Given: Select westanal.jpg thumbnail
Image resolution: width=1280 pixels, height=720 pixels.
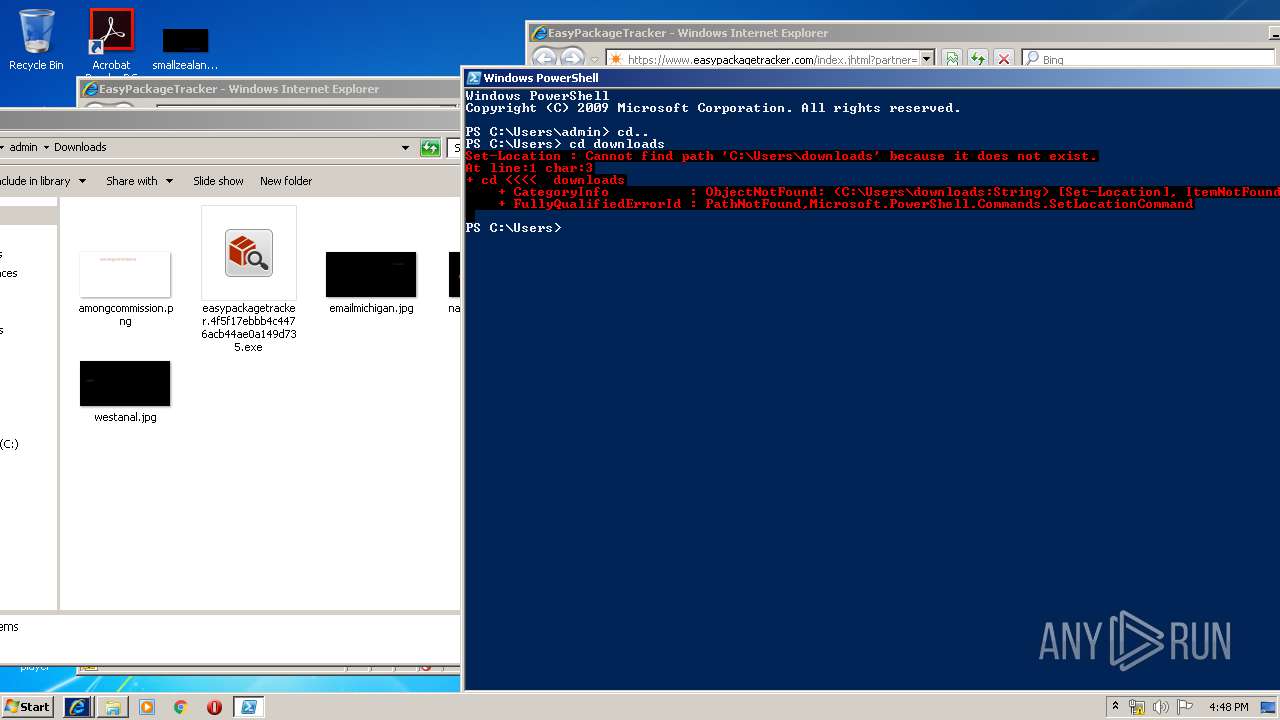Looking at the screenshot, I should click(125, 383).
